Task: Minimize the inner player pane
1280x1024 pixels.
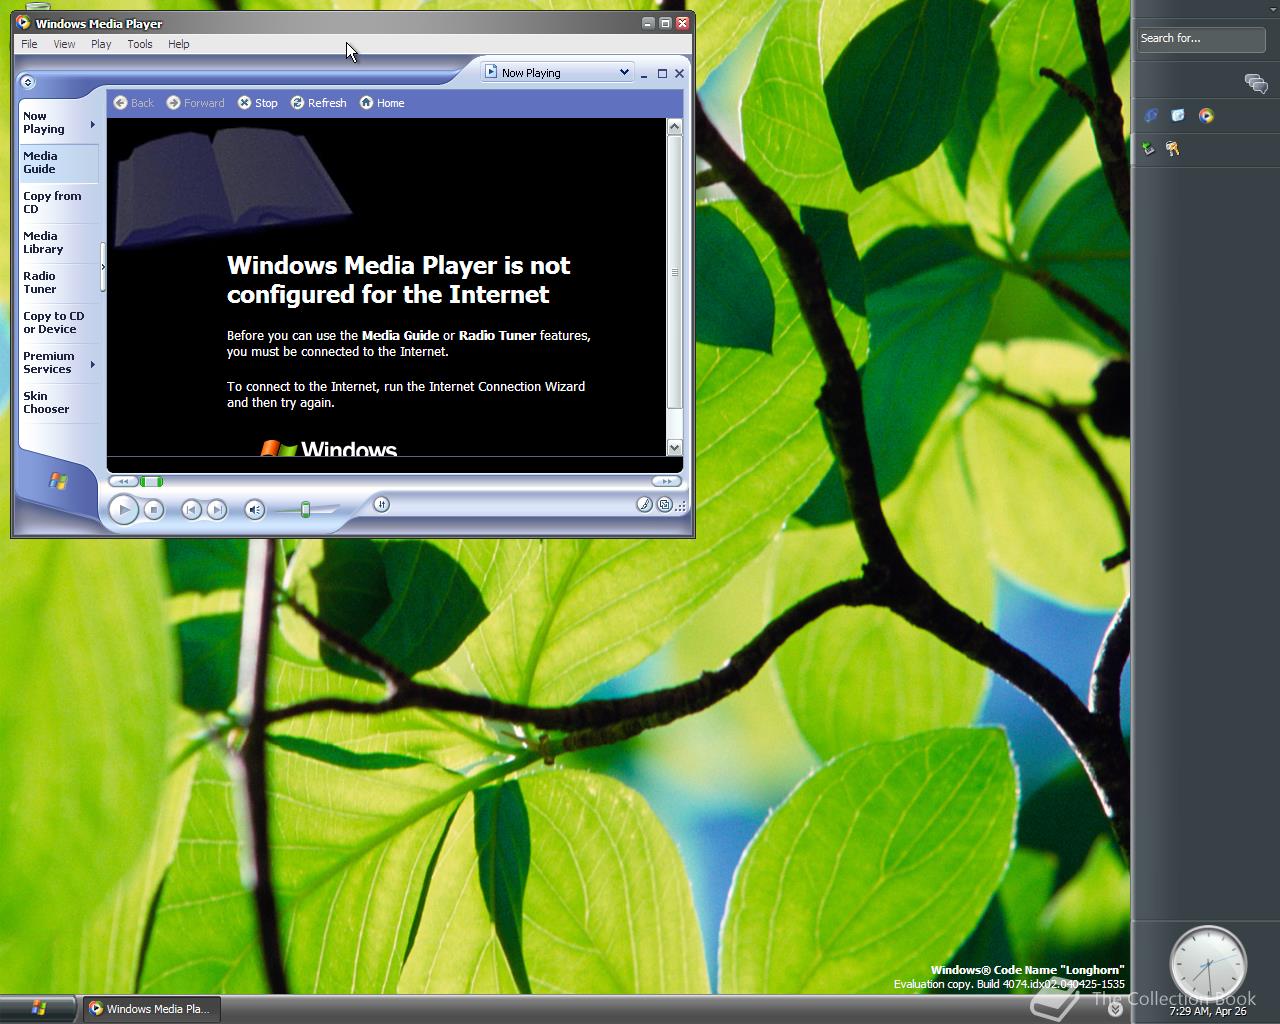Action: point(644,74)
